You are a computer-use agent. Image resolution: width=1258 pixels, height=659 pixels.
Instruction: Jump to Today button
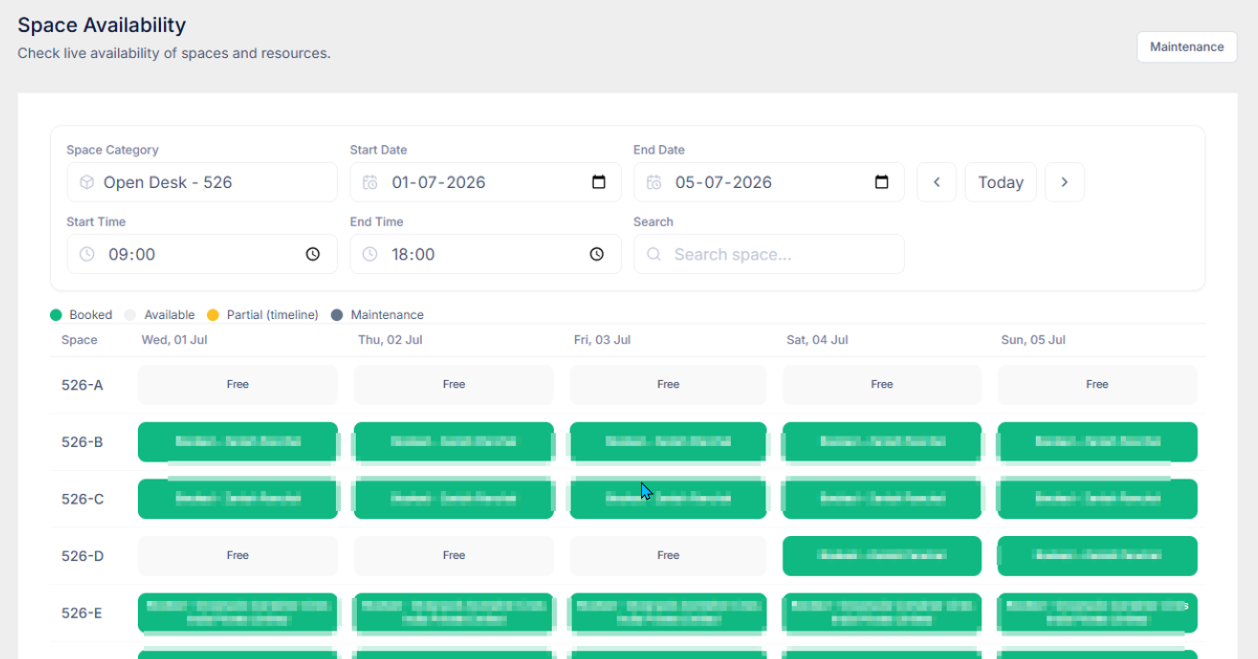click(1001, 182)
